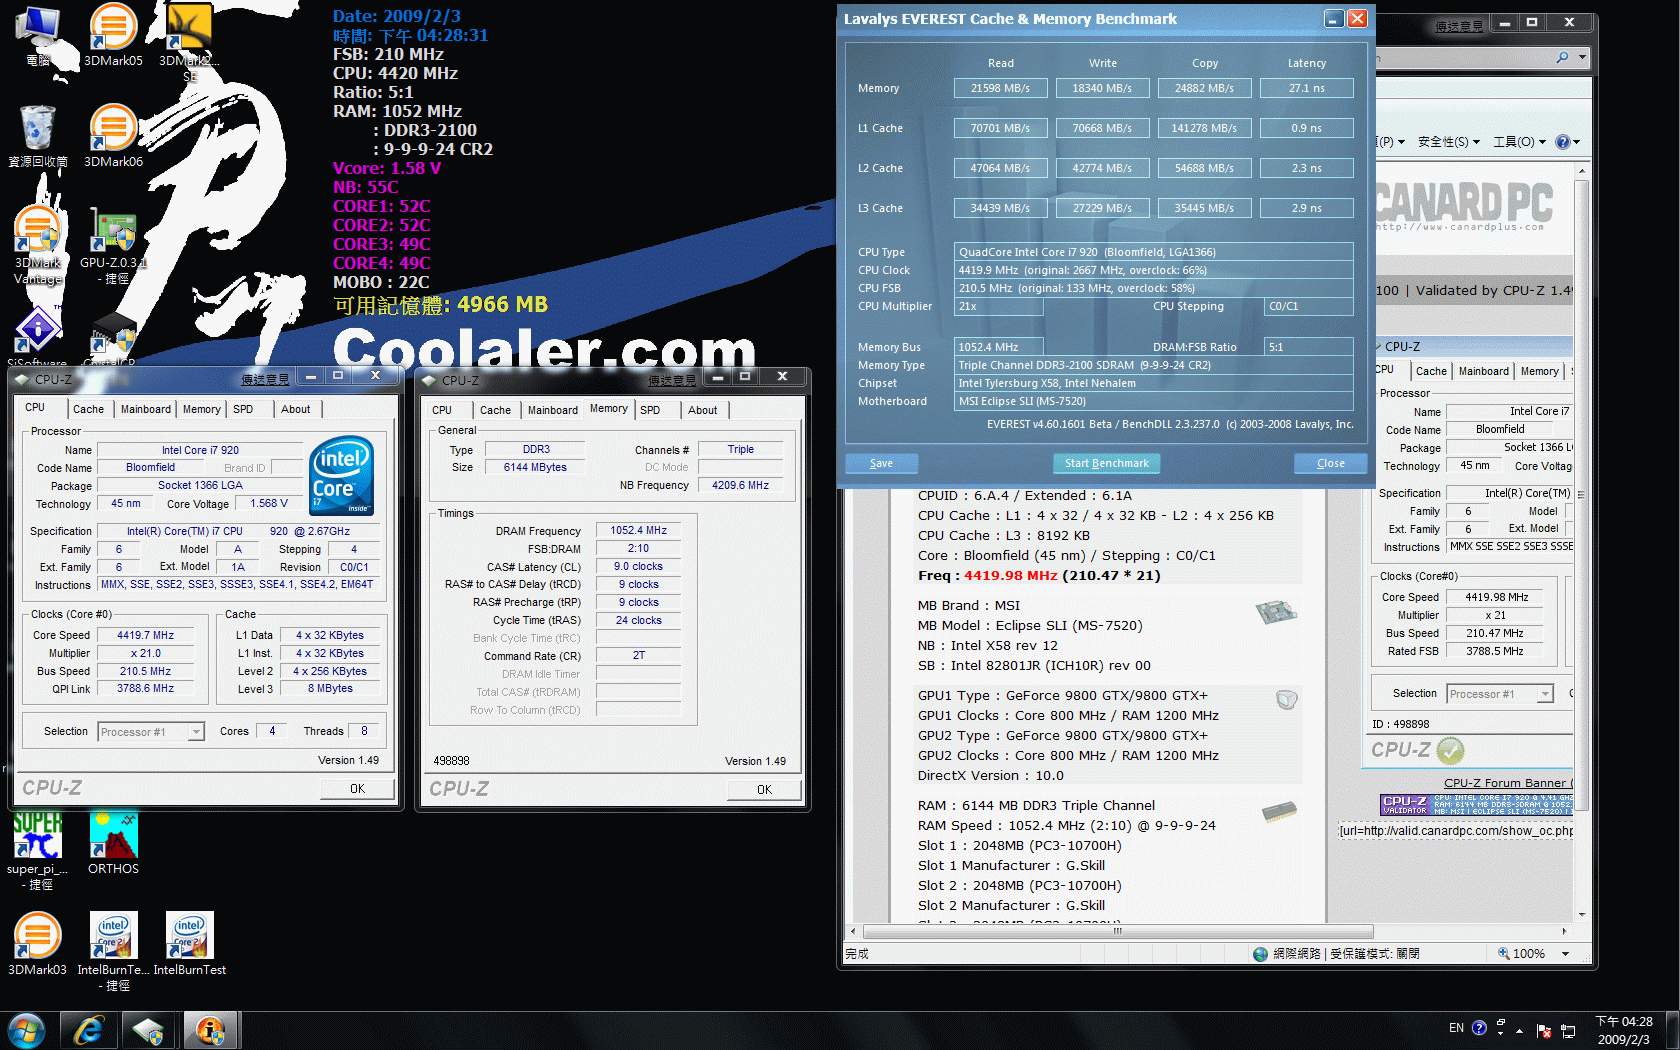The width and height of the screenshot is (1680, 1050).
Task: Open the IE Tools menu dropdown
Action: [1519, 142]
